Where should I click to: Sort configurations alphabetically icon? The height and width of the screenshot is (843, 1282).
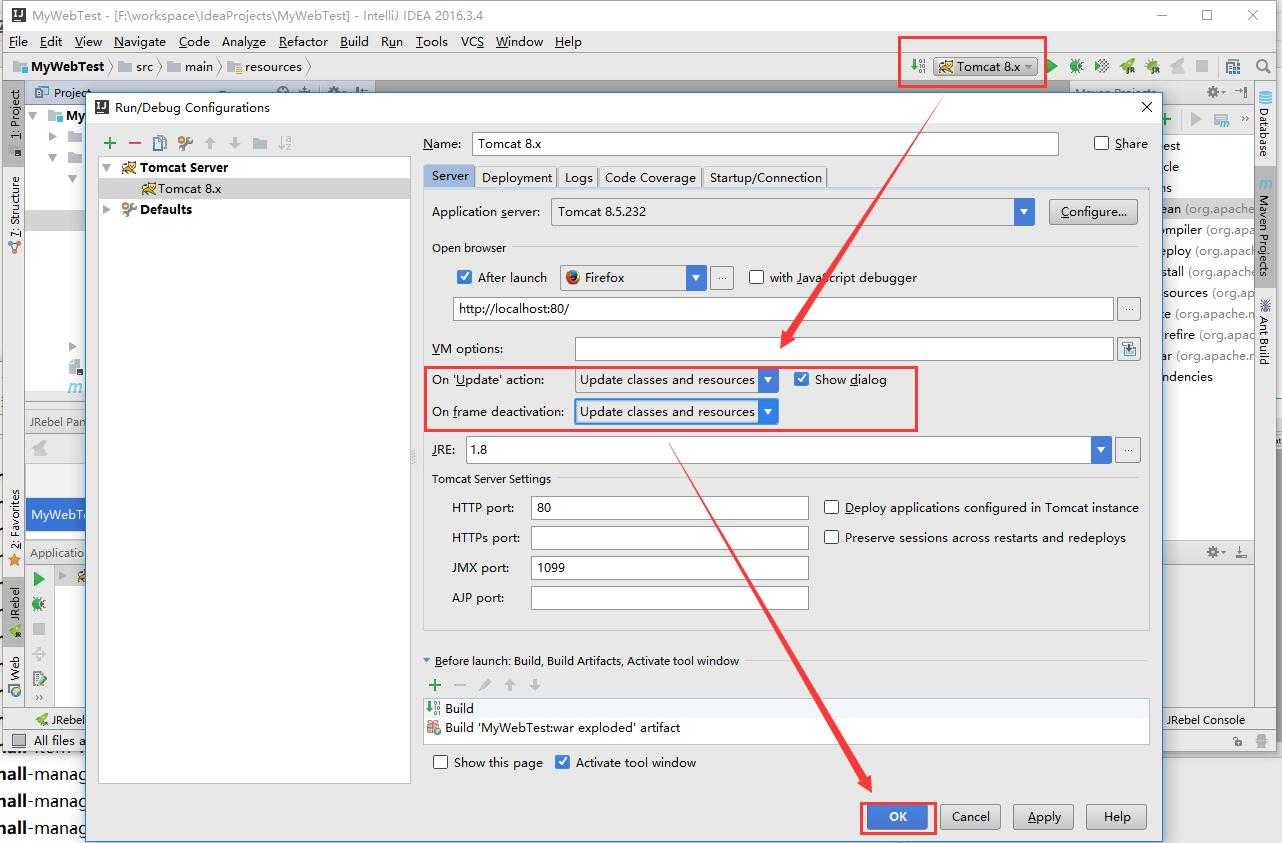tap(285, 143)
